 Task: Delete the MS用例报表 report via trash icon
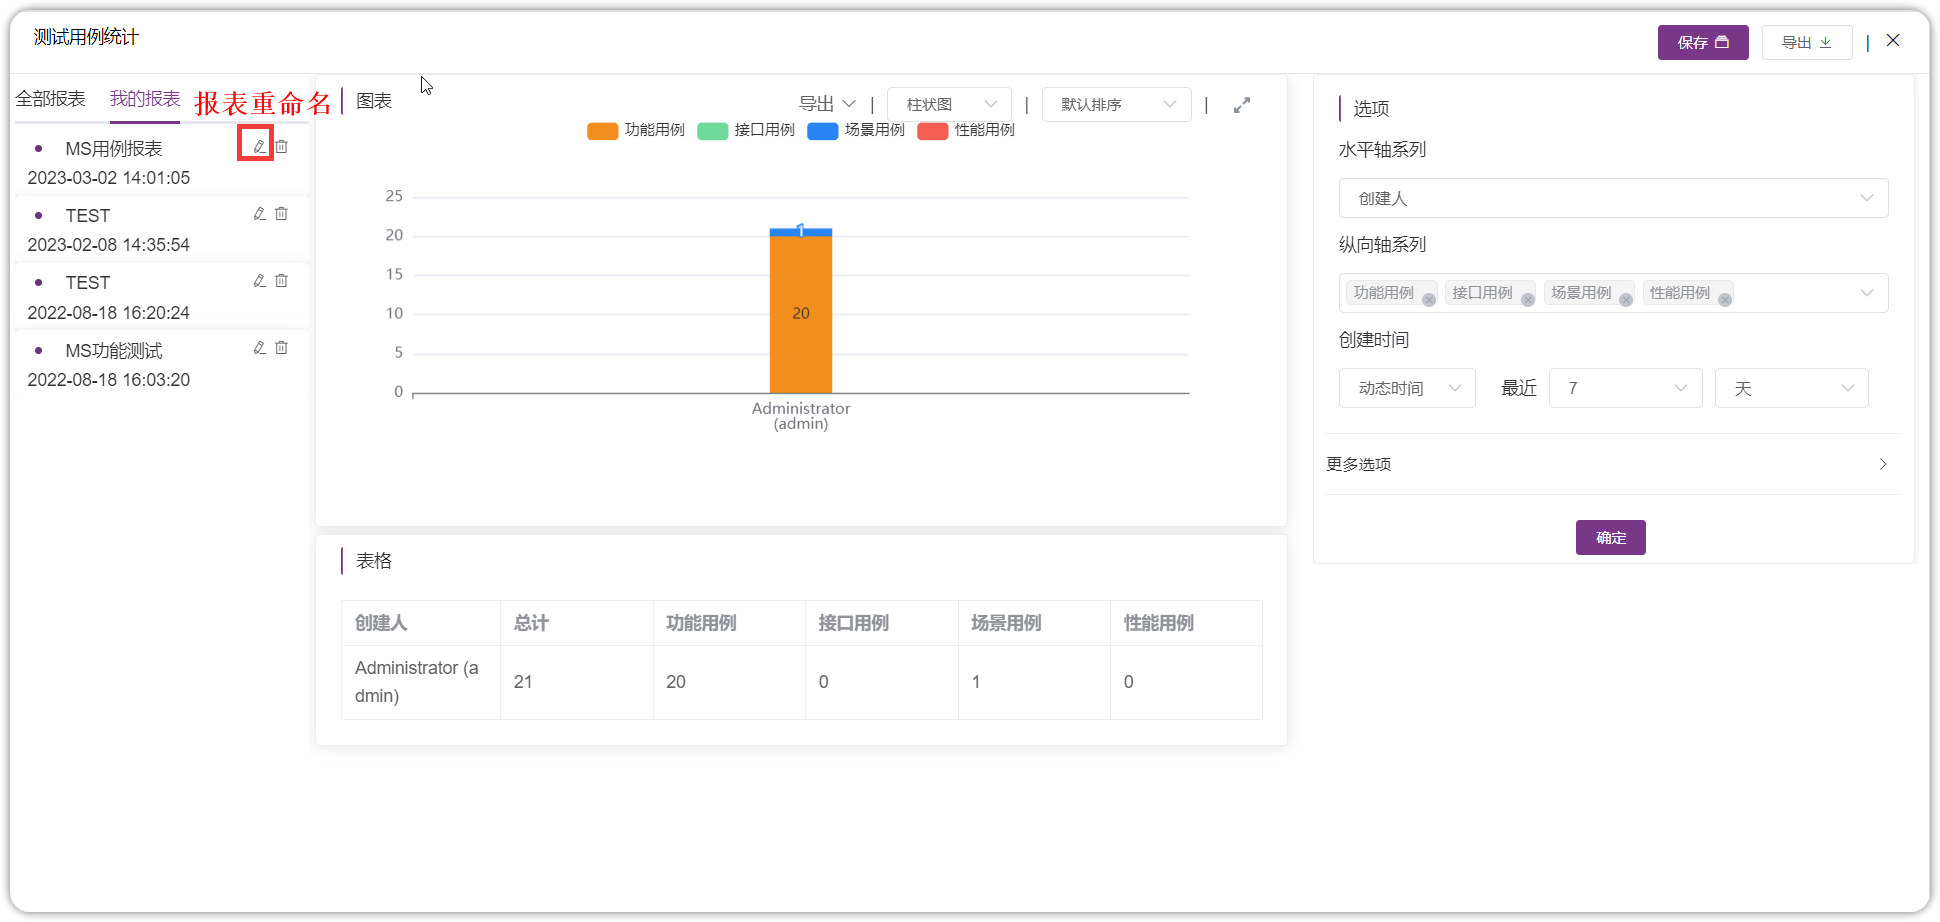click(x=282, y=146)
